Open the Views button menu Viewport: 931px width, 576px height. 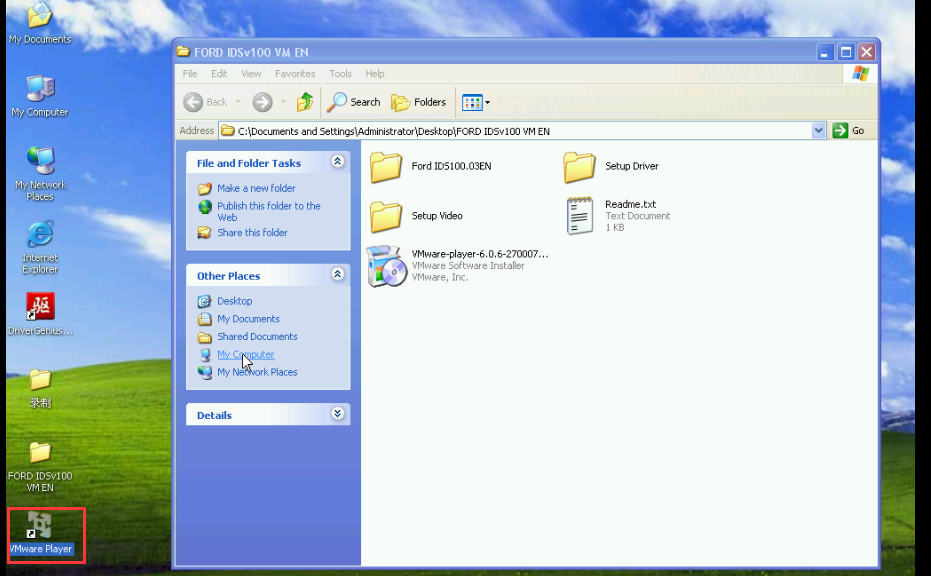476,102
